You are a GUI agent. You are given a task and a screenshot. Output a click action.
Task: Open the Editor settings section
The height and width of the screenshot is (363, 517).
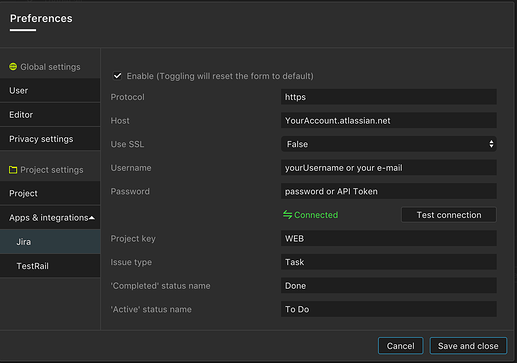(x=50, y=115)
